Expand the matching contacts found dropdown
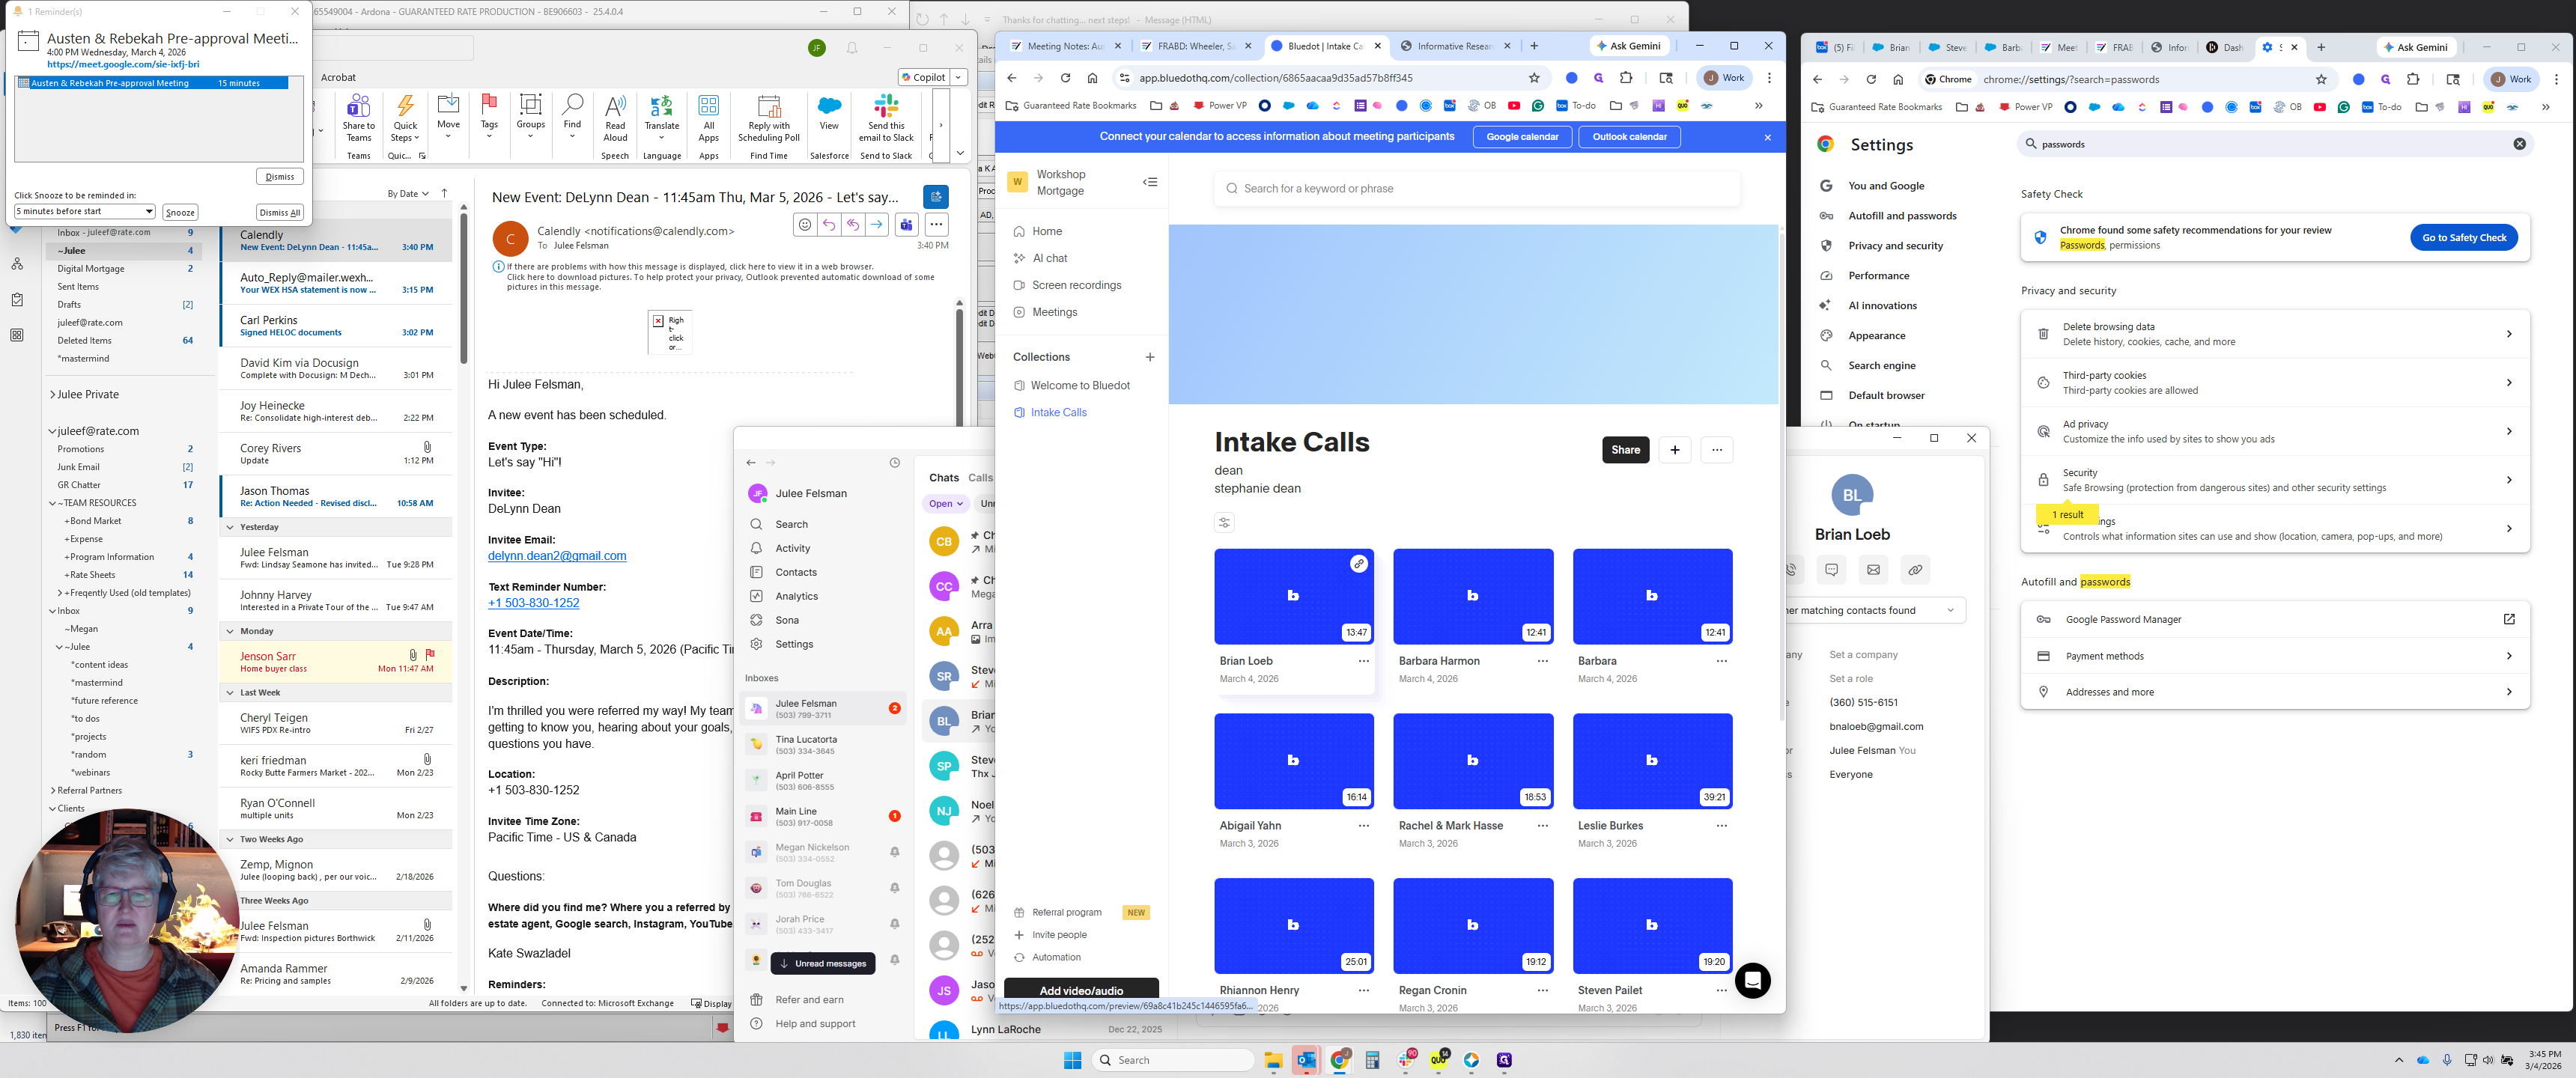This screenshot has height=1078, width=2576. pyautogui.click(x=1950, y=611)
